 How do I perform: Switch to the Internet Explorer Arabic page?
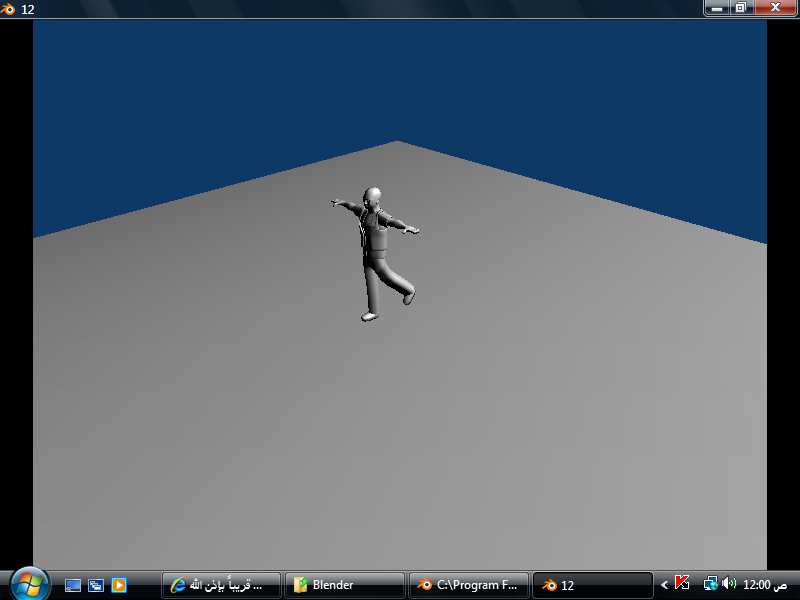(x=221, y=585)
